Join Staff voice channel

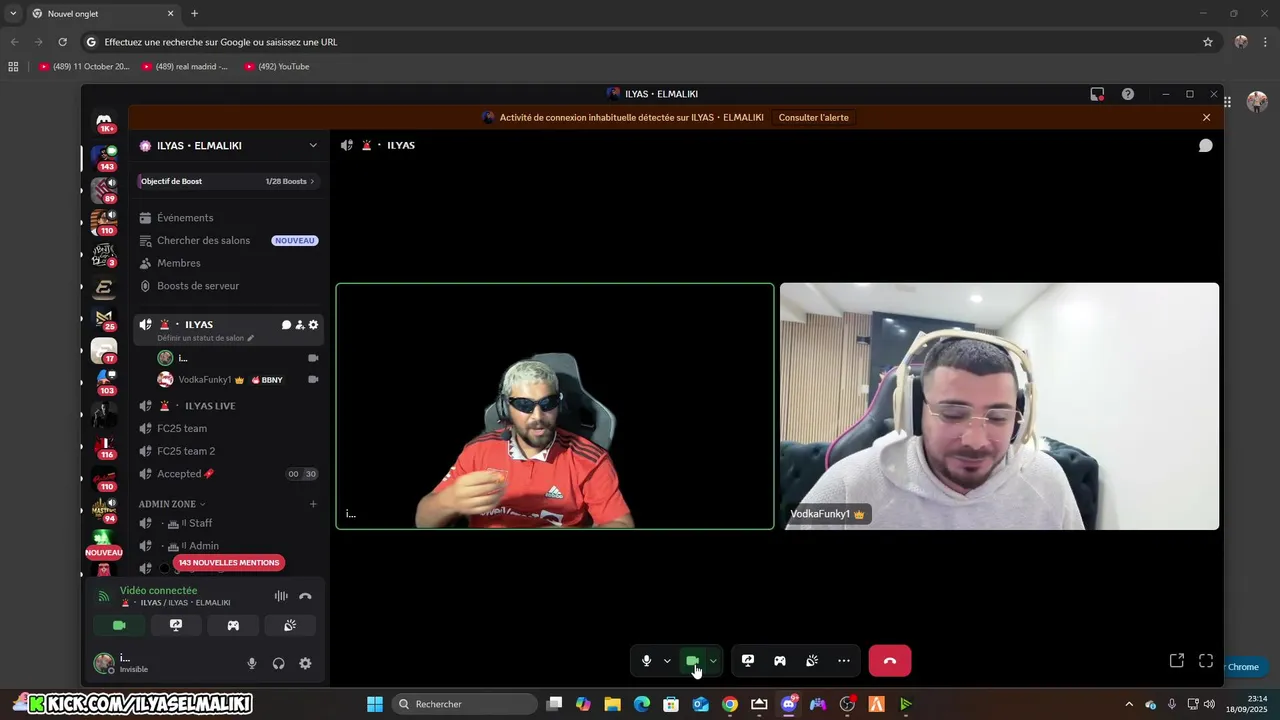point(229,523)
